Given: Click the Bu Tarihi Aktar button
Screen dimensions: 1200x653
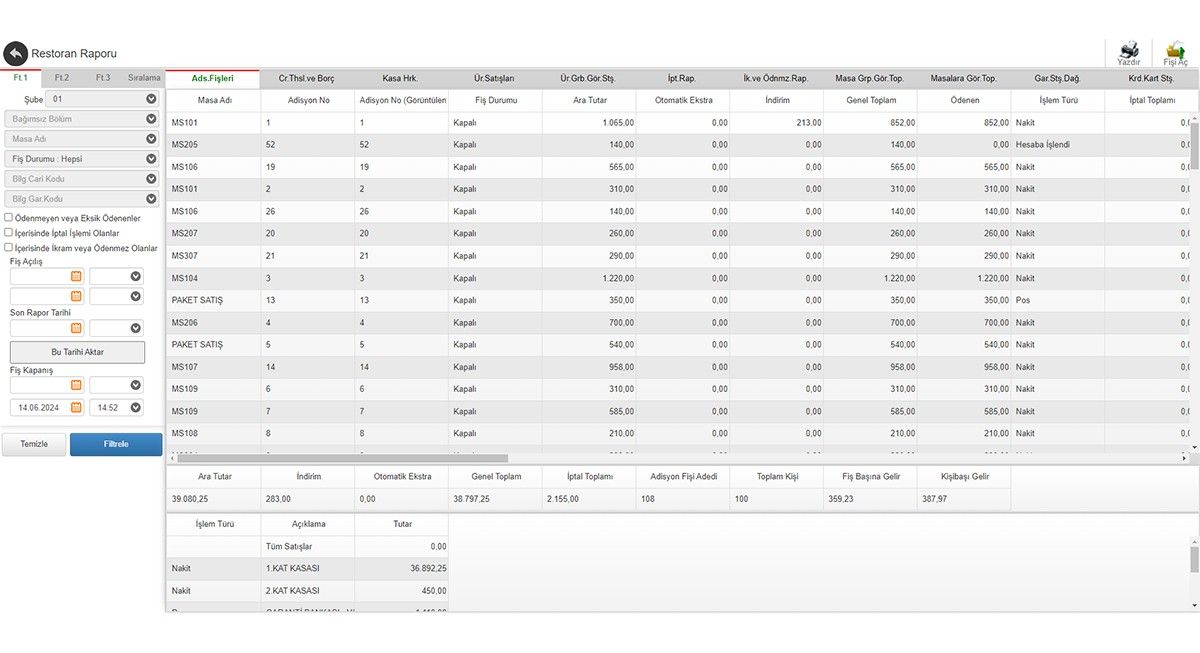Looking at the screenshot, I should 77,352.
